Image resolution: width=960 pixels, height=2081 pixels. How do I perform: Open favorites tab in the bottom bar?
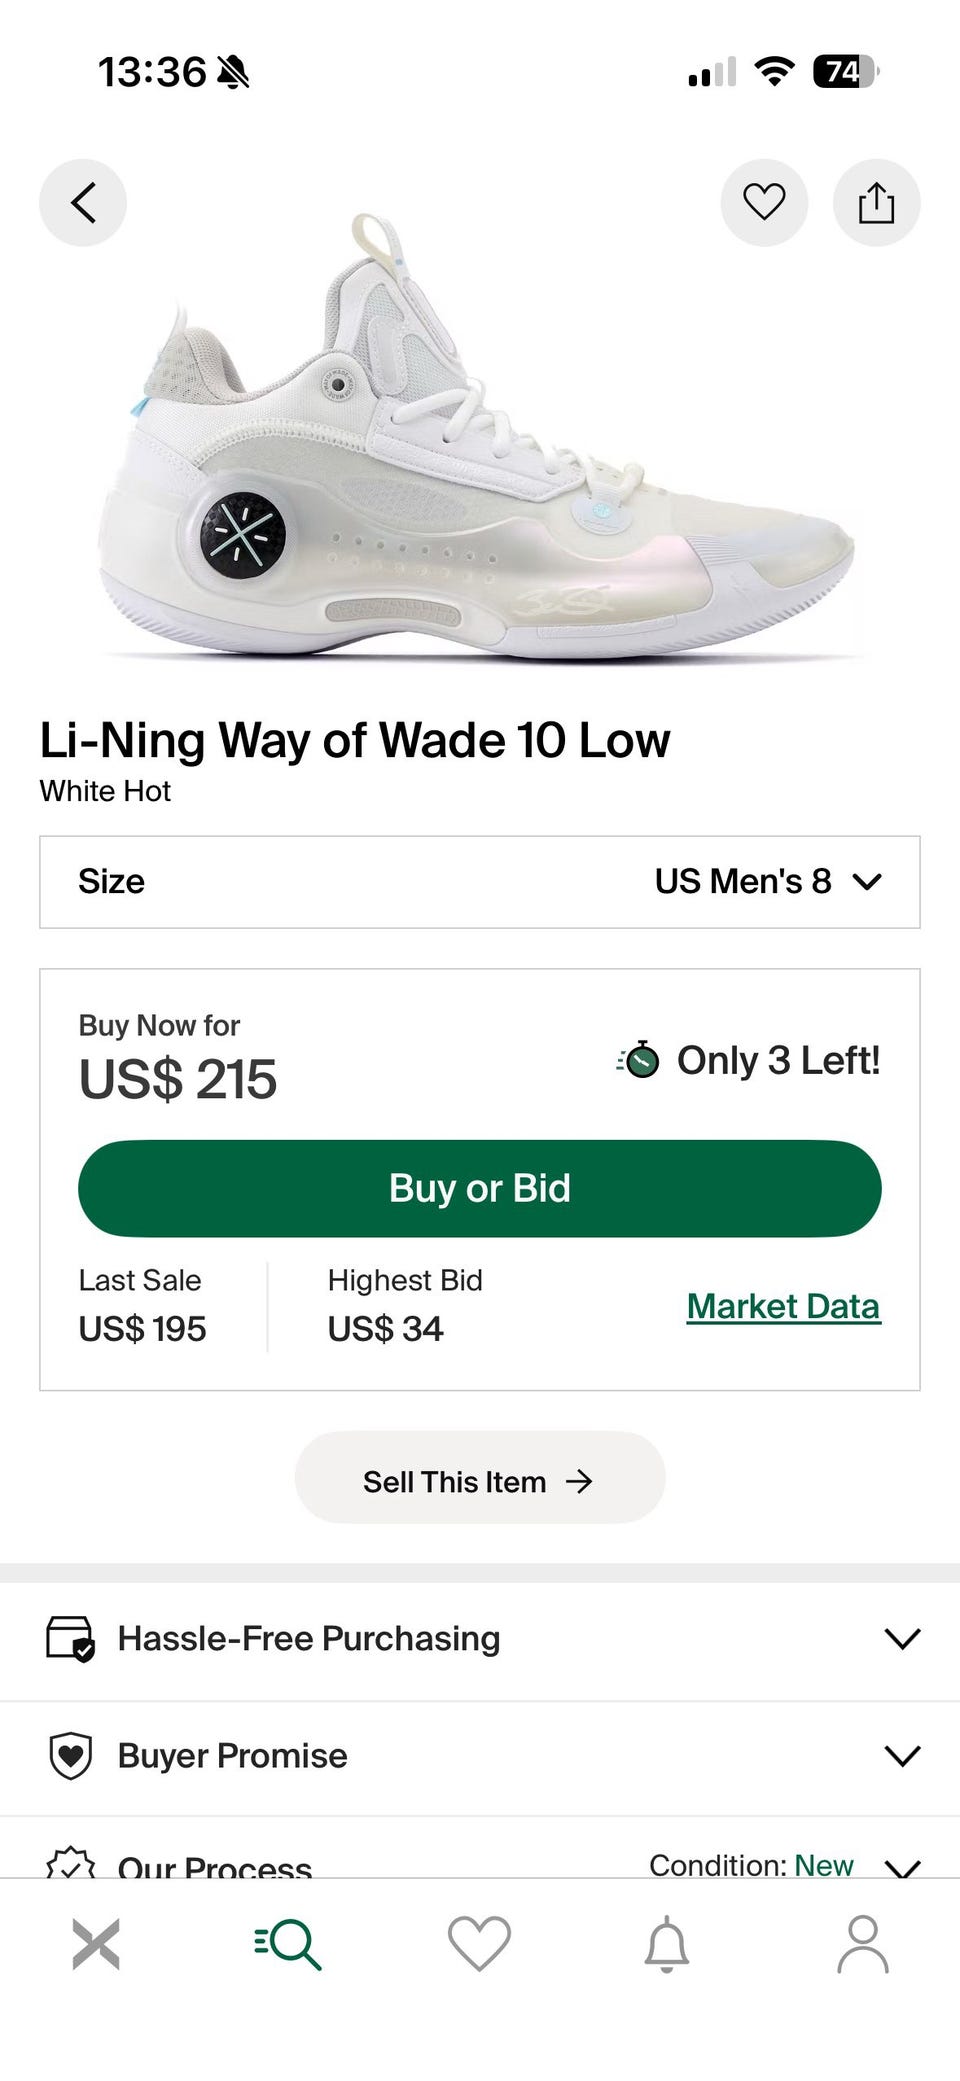pyautogui.click(x=479, y=1944)
